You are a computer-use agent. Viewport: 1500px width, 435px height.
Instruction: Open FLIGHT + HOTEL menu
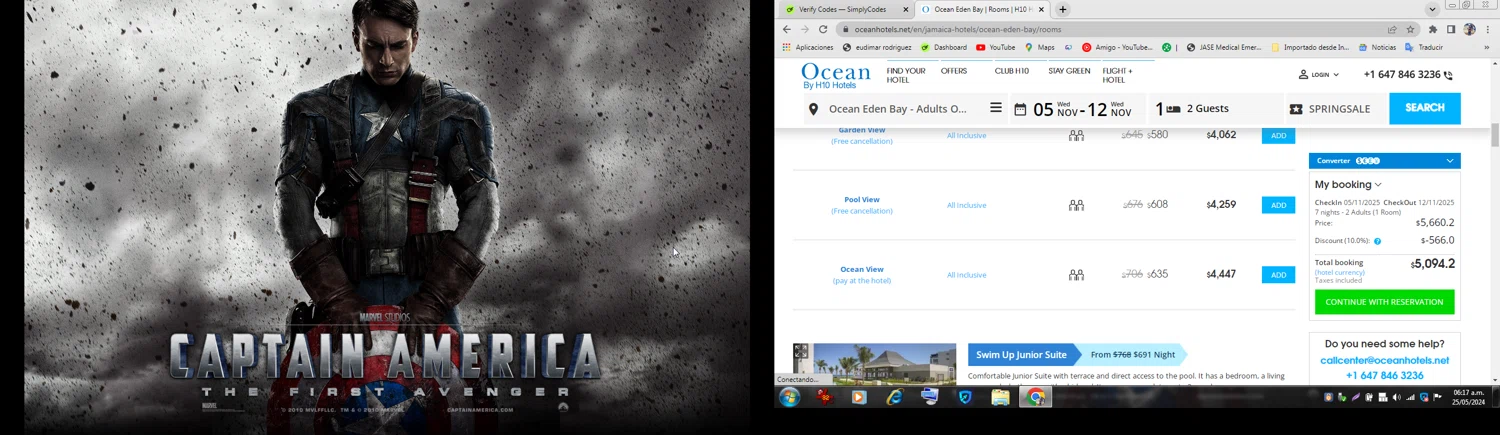pyautogui.click(x=1118, y=75)
